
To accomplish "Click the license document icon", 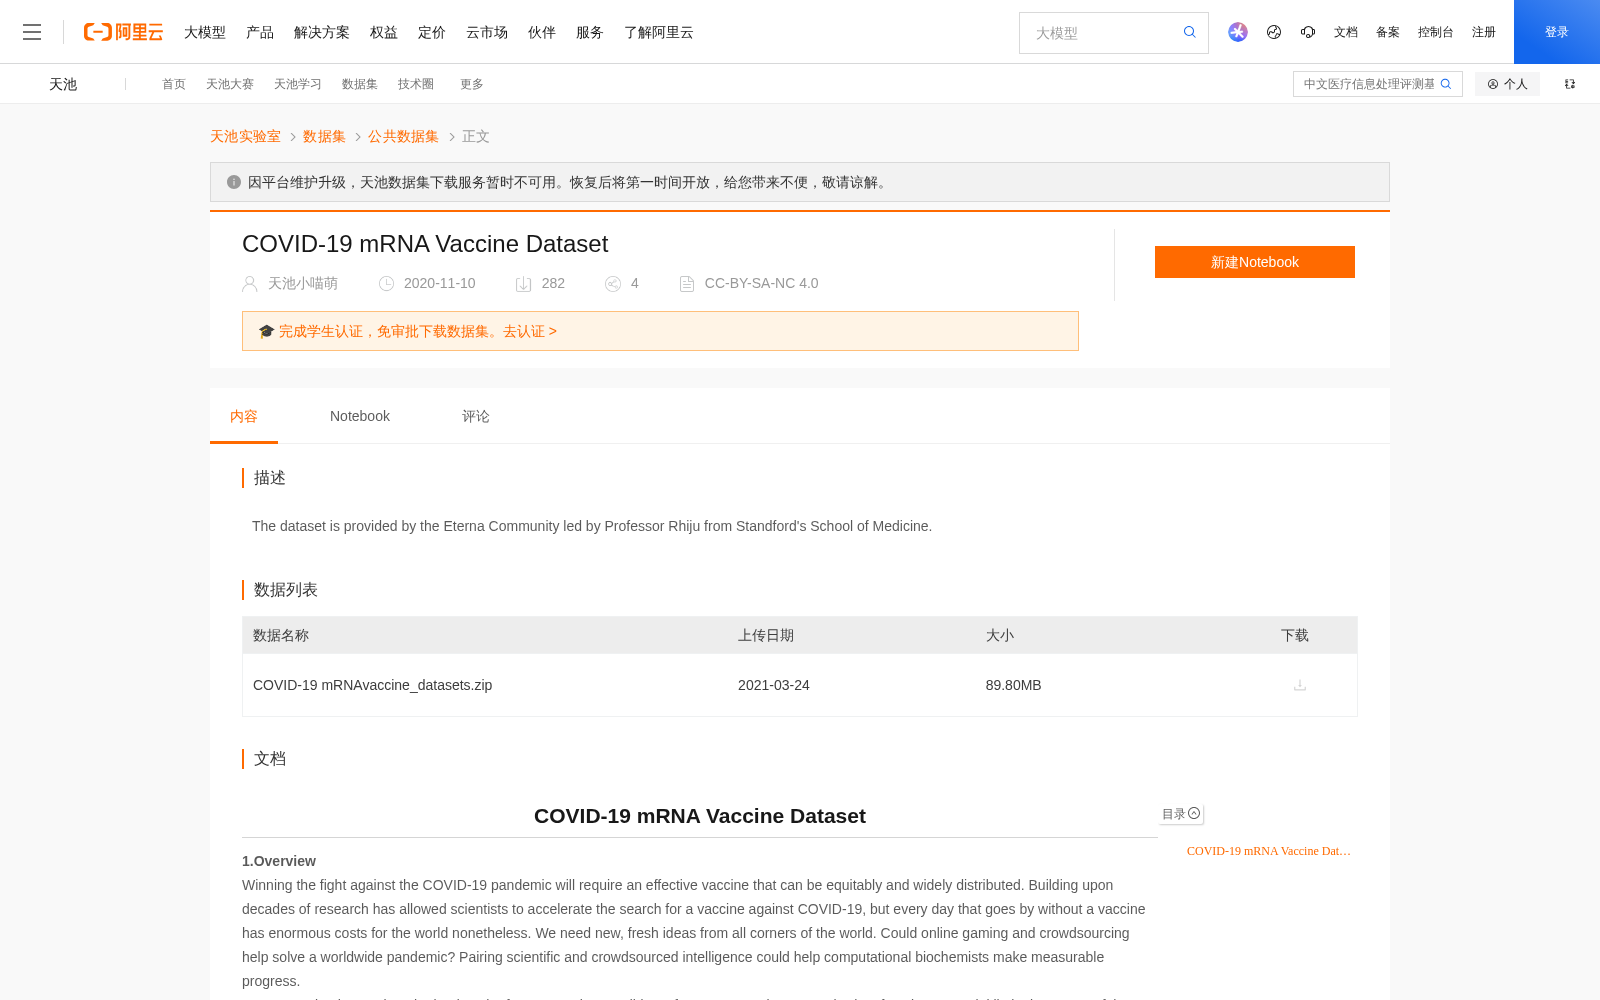I will click(x=687, y=284).
